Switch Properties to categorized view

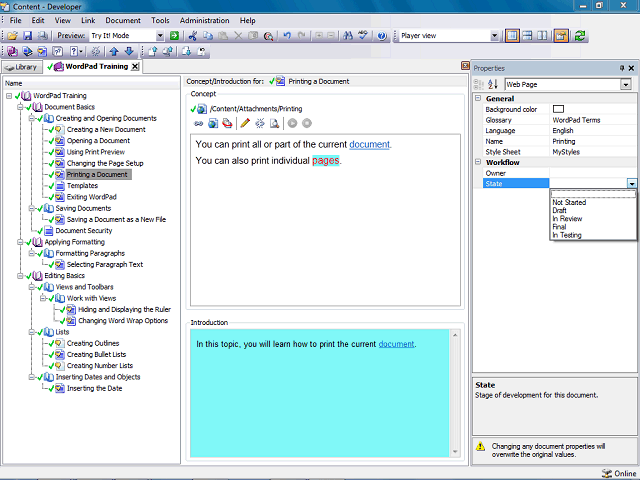(478, 84)
